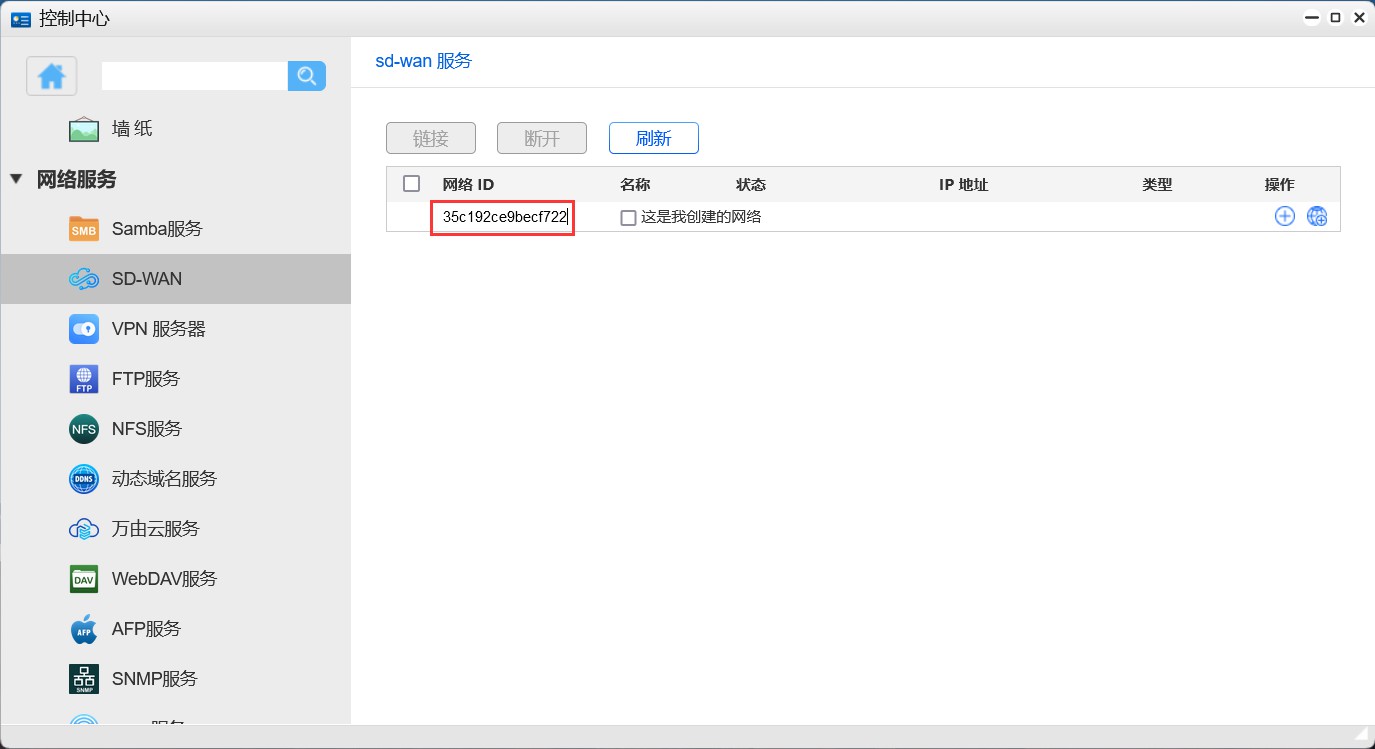This screenshot has height=749, width=1375.
Task: Open the NFS服务 icon
Action: 83,428
